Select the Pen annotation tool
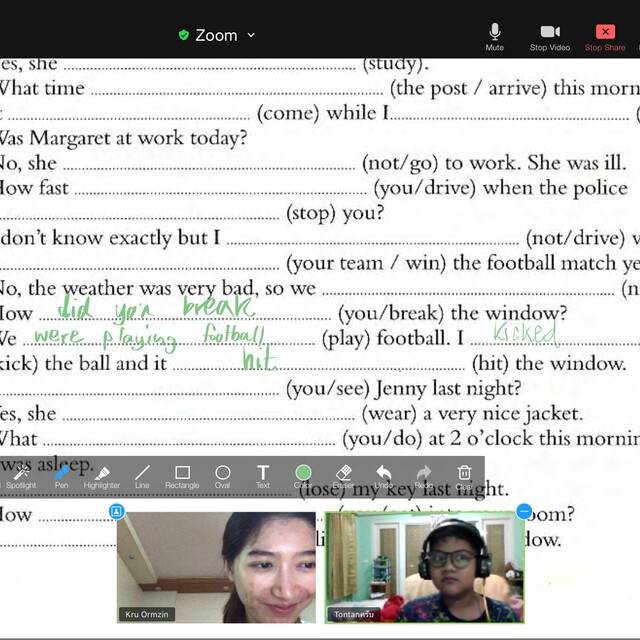Screen dimensions: 640x640 [61, 477]
